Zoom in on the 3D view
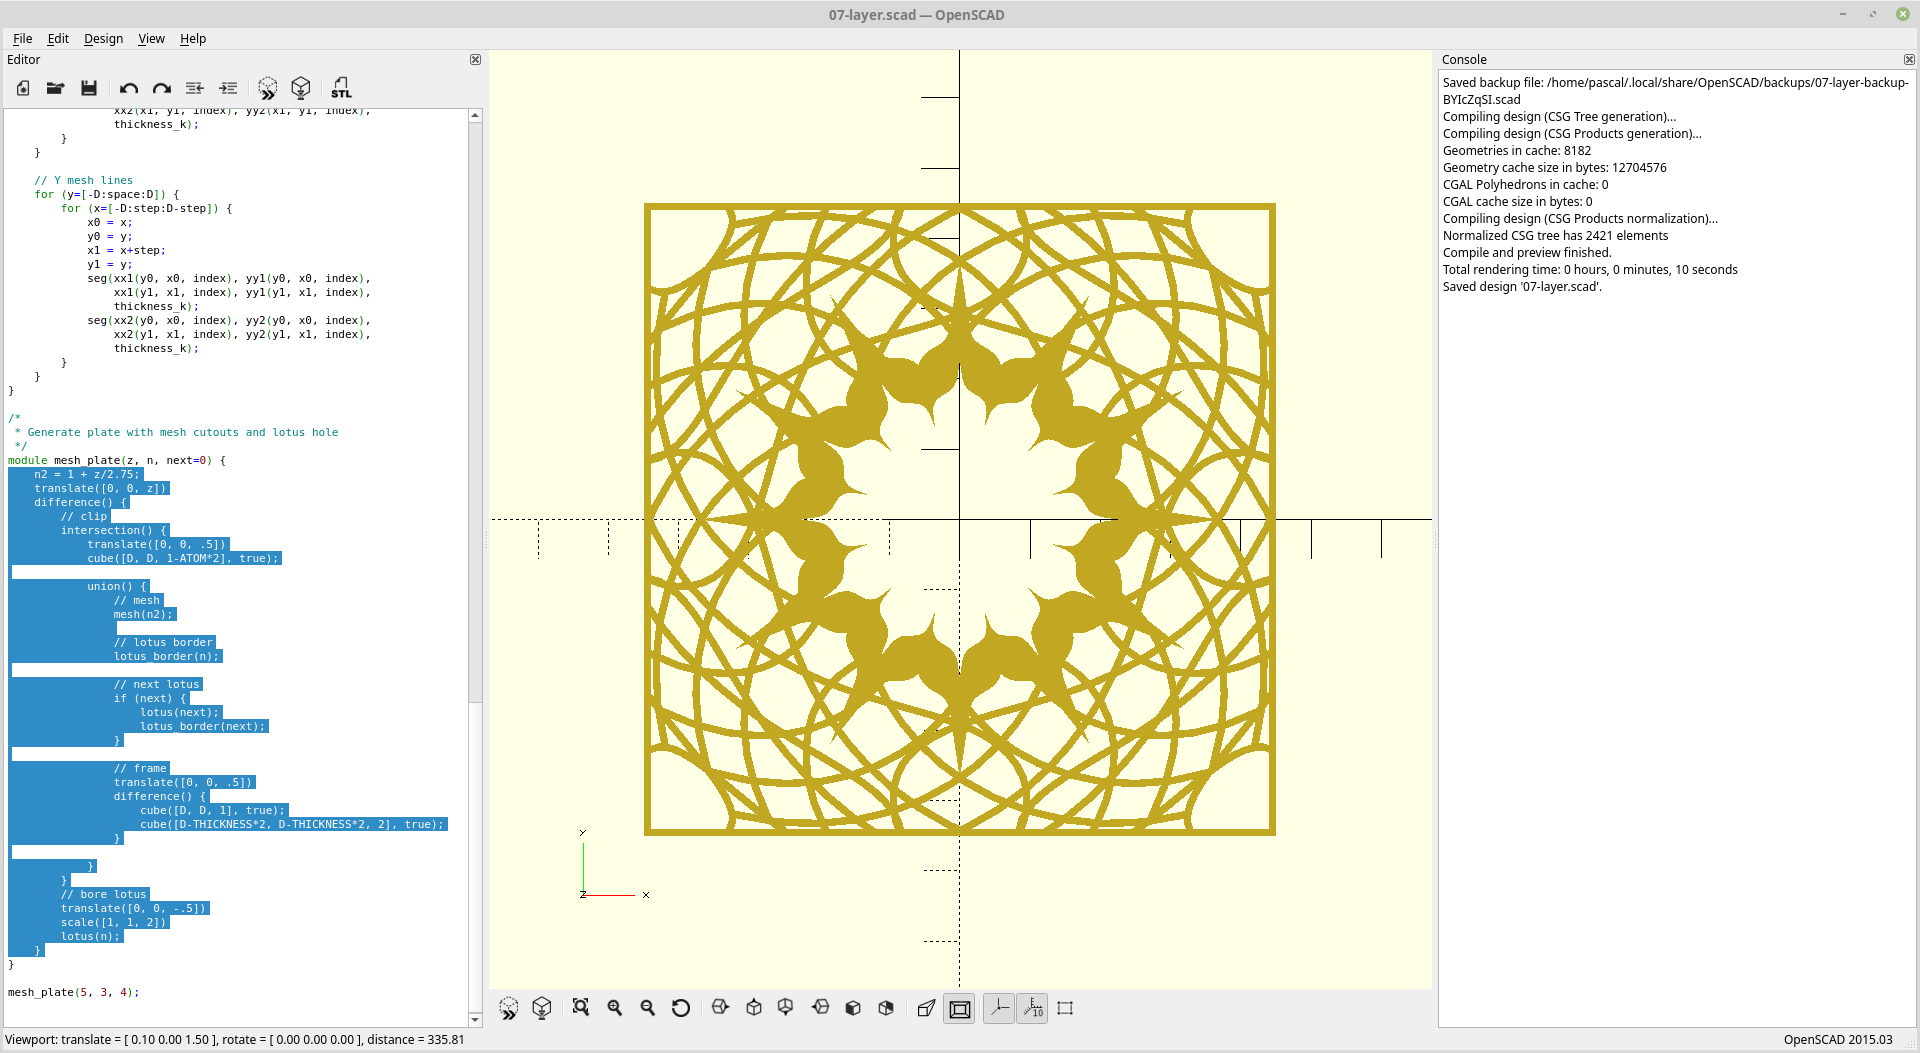Image resolution: width=1920 pixels, height=1053 pixels. click(x=614, y=1008)
